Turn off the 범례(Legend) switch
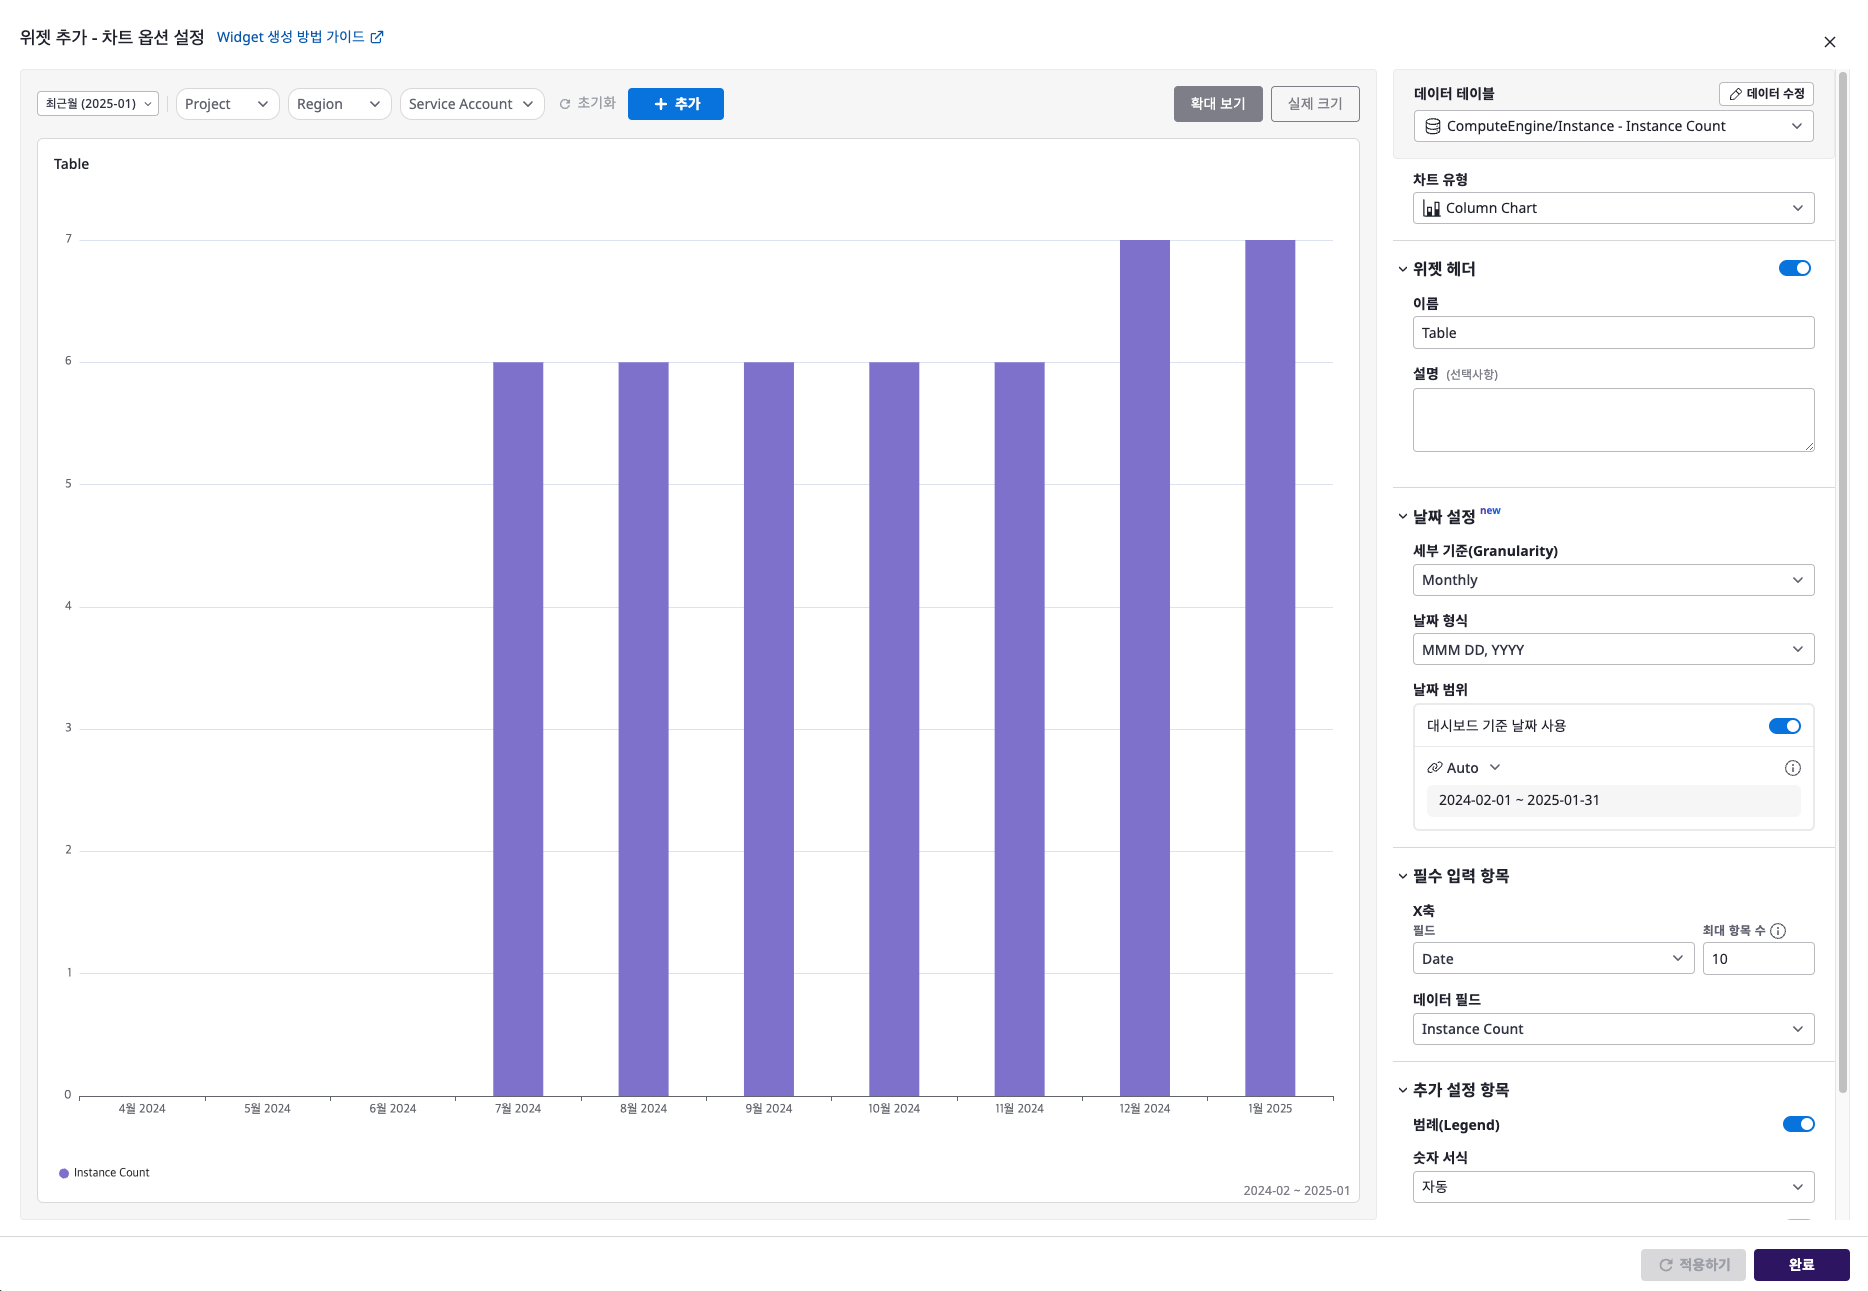Image resolution: width=1868 pixels, height=1291 pixels. 1799,1124
